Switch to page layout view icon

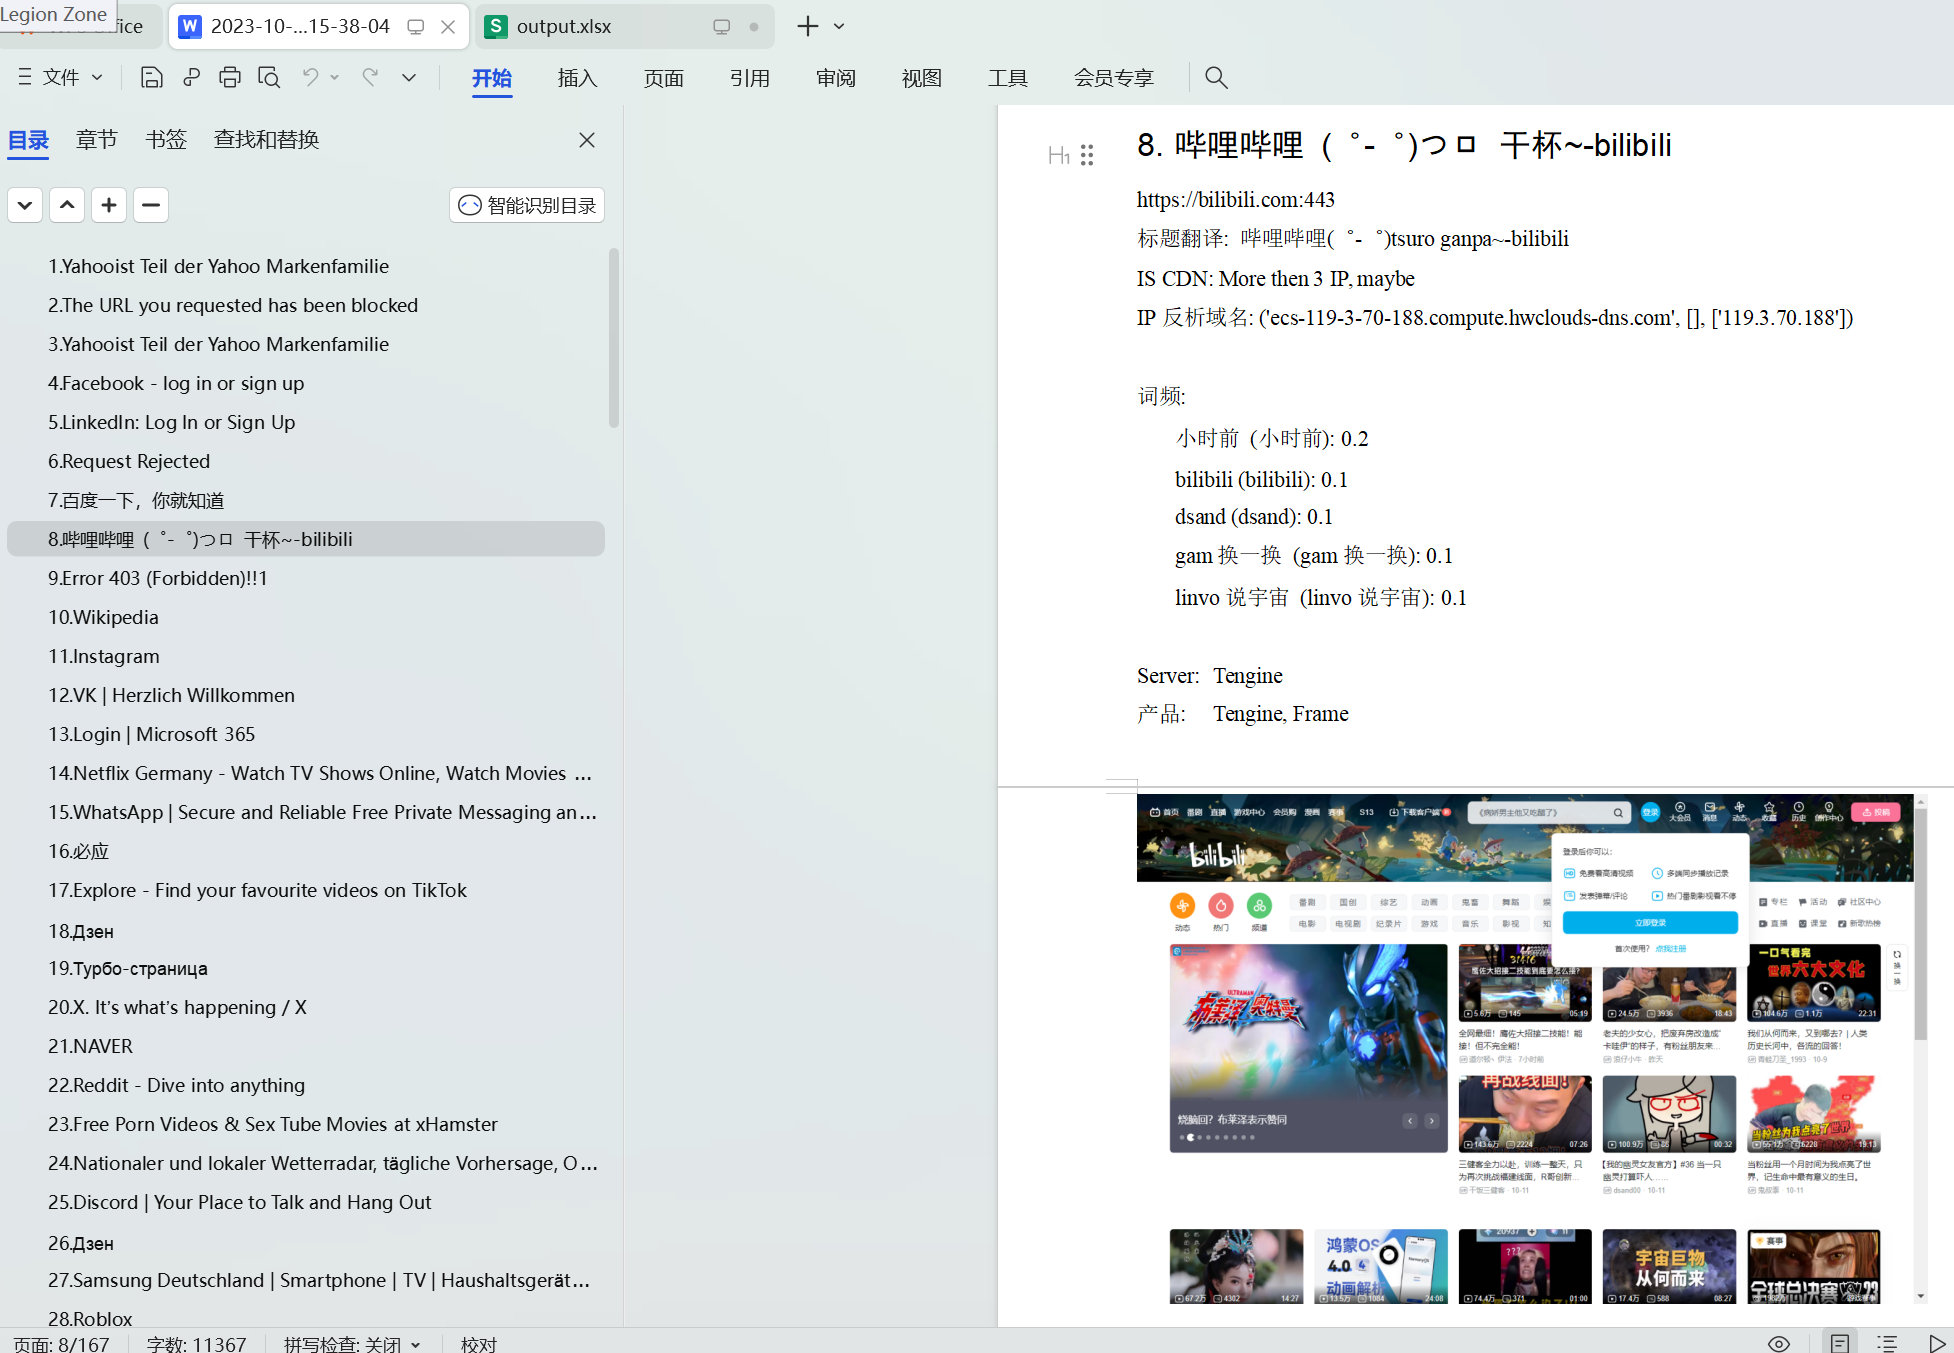click(x=1840, y=1343)
